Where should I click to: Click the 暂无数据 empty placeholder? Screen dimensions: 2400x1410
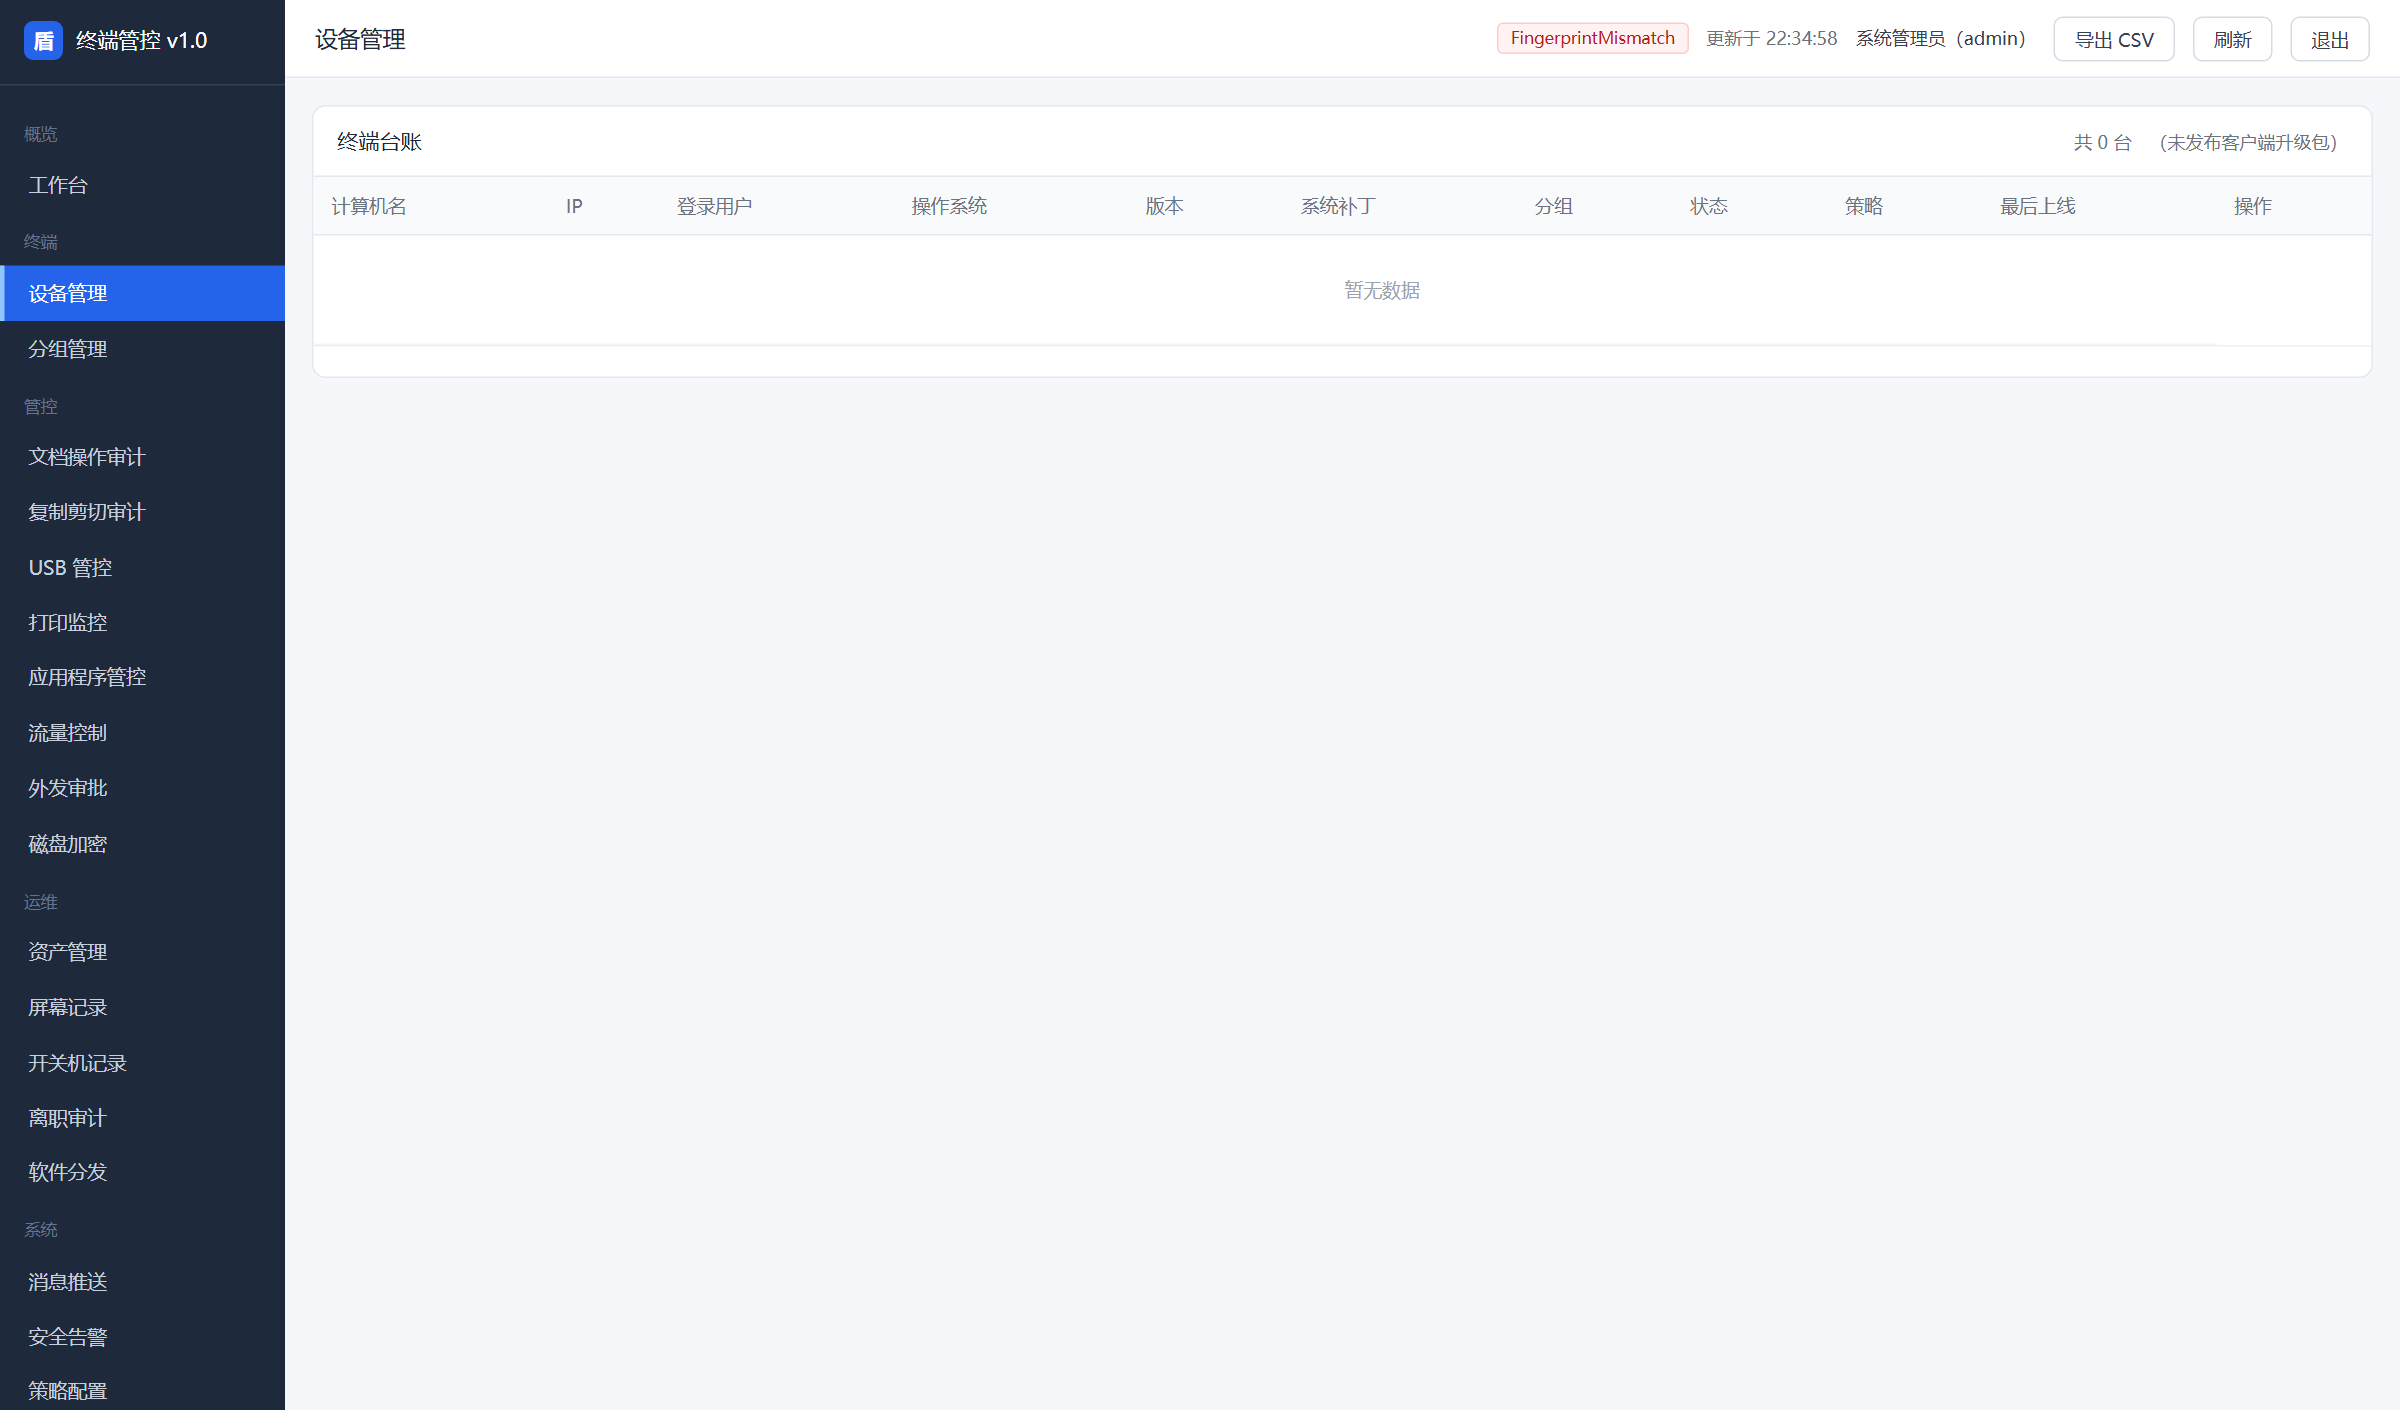pos(1382,290)
